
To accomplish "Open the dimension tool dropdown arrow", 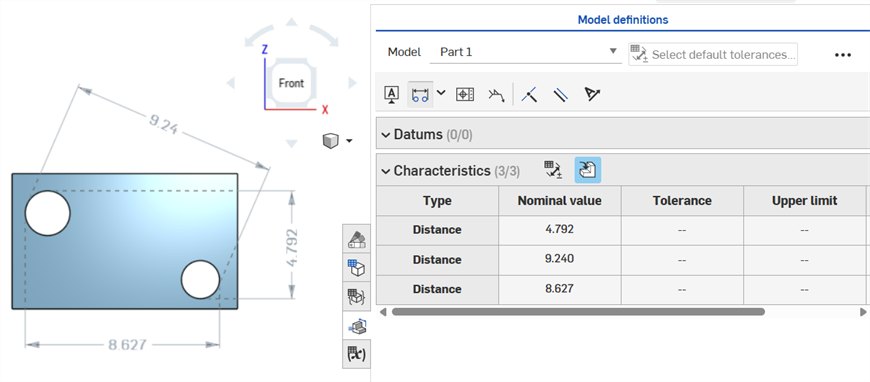I will pos(441,93).
